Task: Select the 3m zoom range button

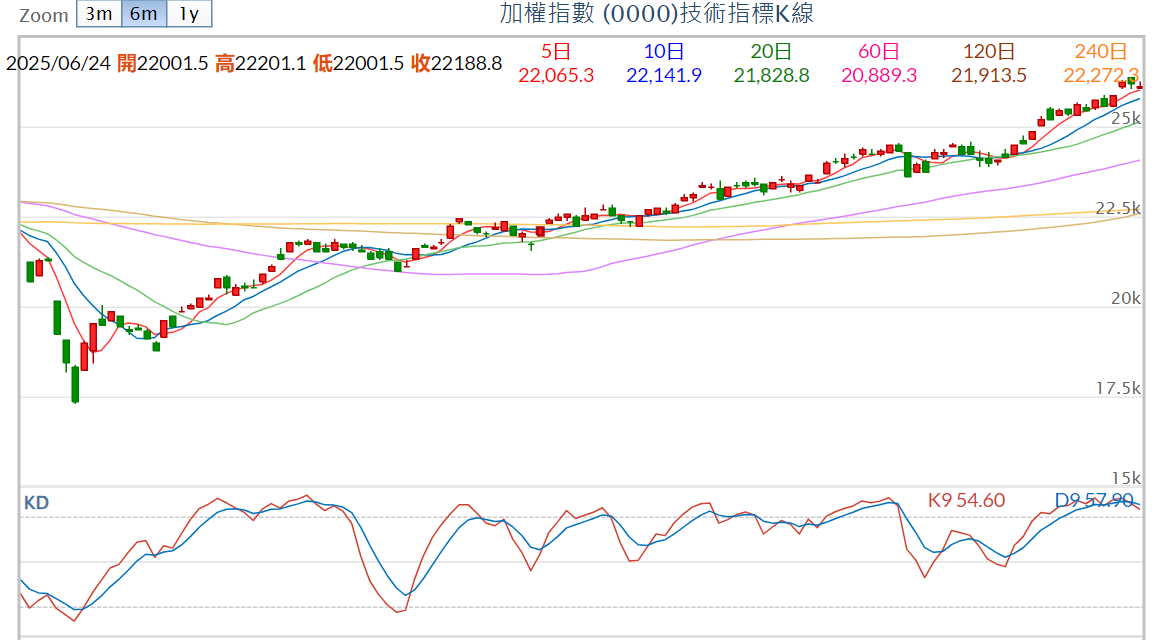Action: tap(98, 13)
